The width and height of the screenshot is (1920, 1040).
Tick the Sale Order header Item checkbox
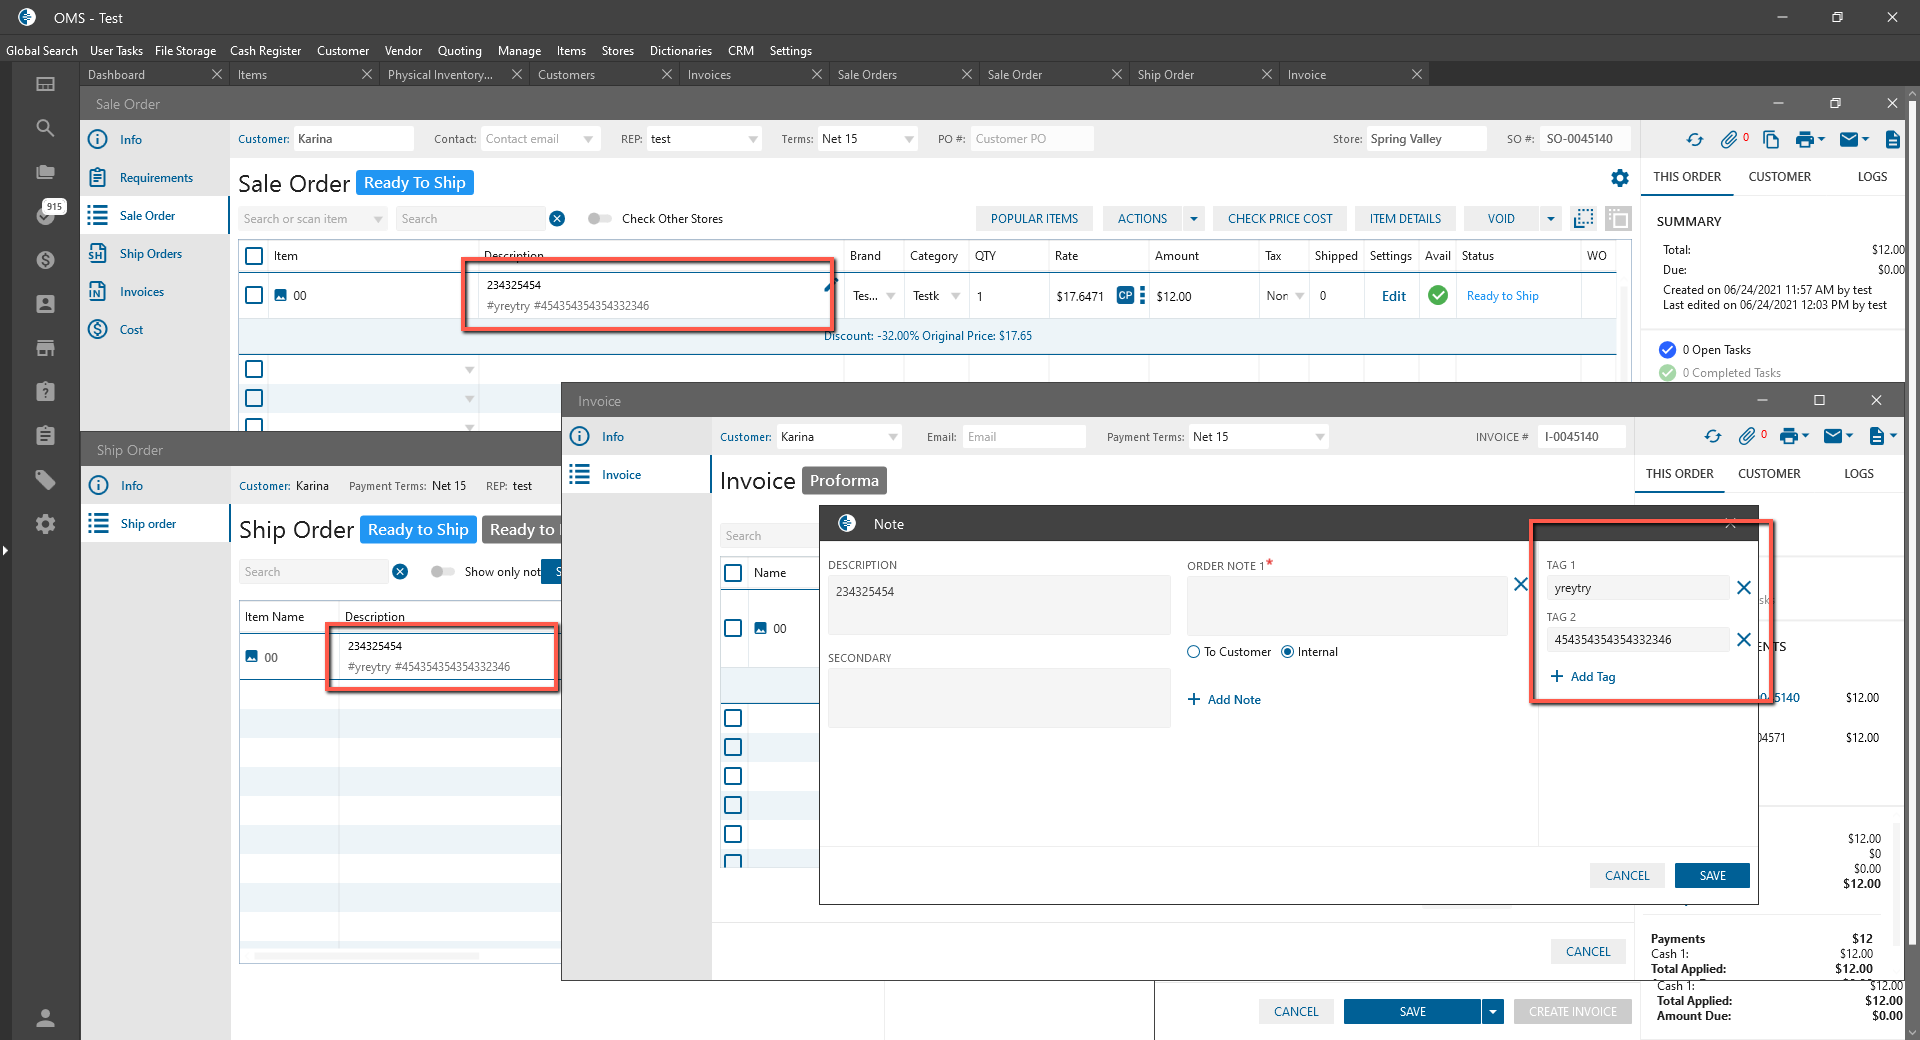[254, 256]
